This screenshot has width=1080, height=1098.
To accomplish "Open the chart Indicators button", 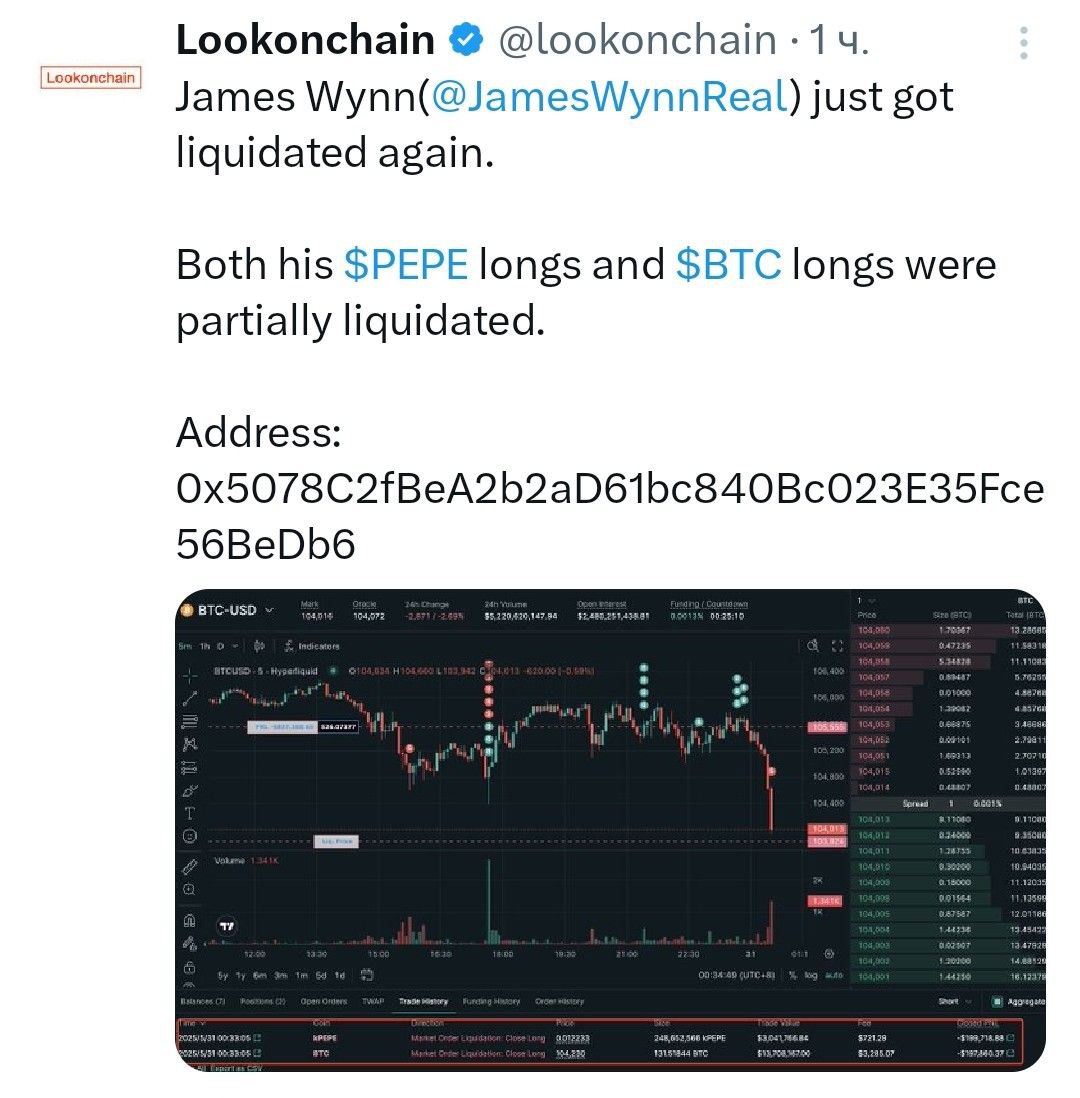I will click(x=312, y=646).
